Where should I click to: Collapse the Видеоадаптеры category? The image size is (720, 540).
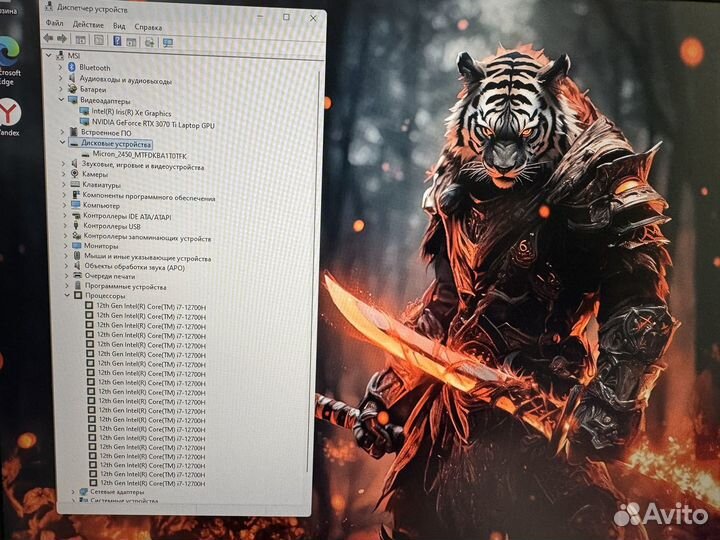(x=61, y=99)
